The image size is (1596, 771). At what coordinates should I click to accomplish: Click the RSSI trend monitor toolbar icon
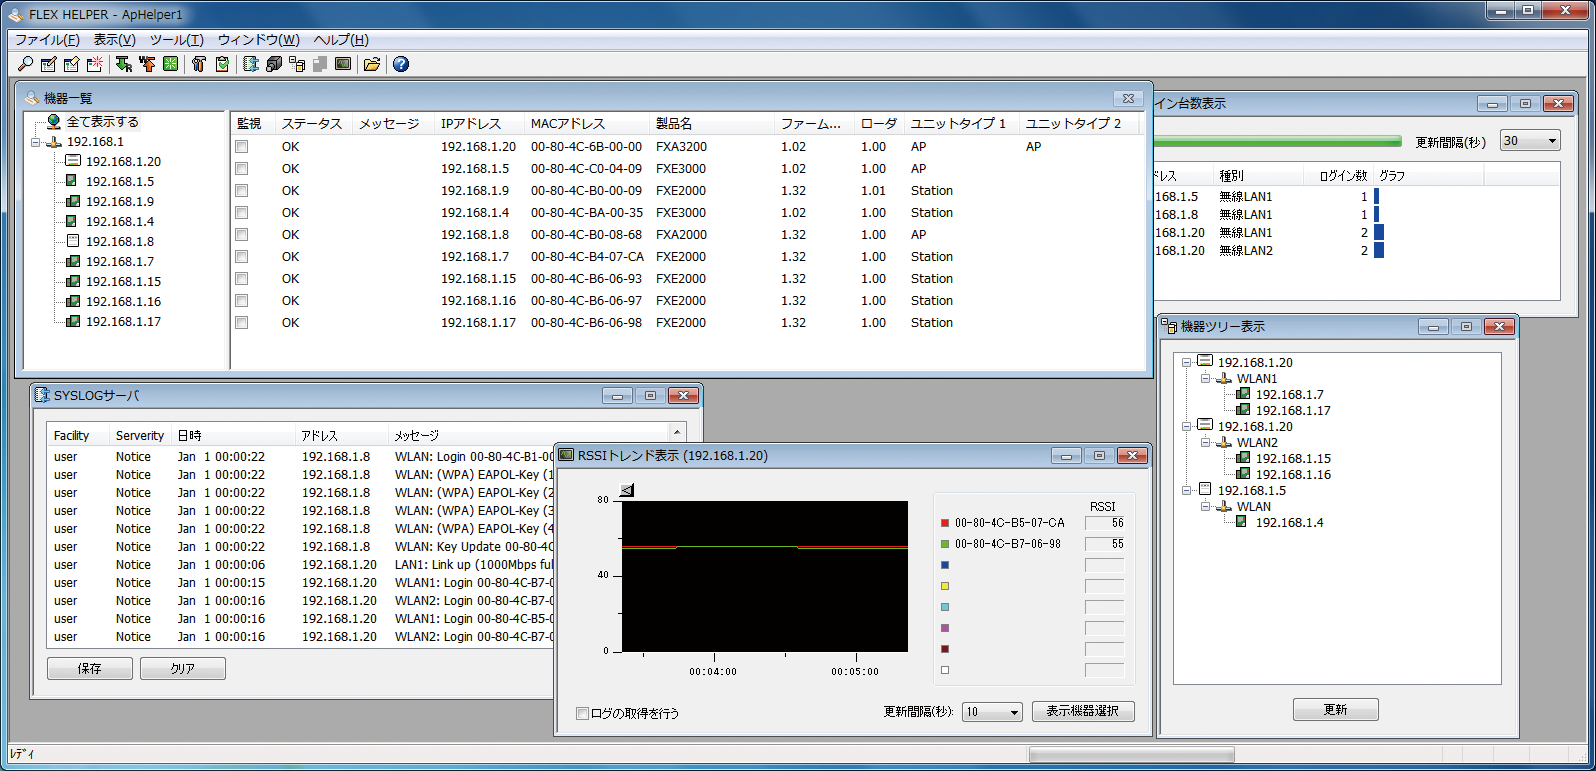(x=343, y=64)
